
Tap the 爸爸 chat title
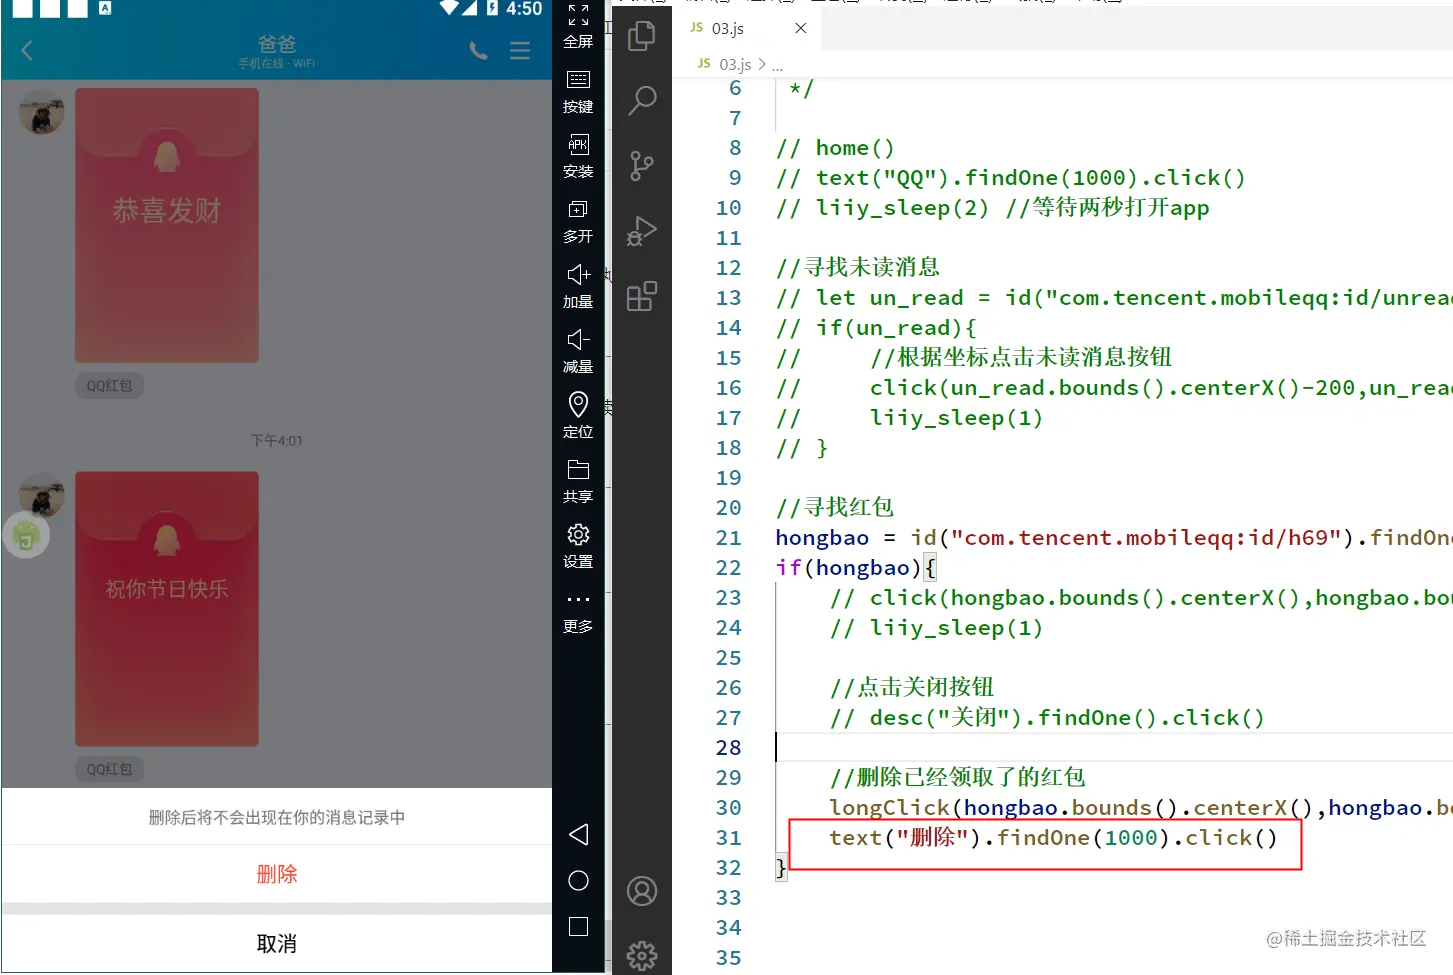point(277,44)
